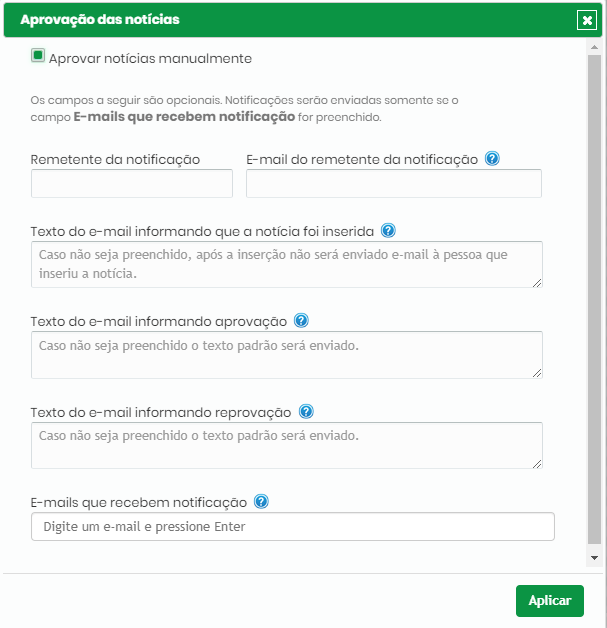Click help icon next to informando aprovação

[301, 321]
